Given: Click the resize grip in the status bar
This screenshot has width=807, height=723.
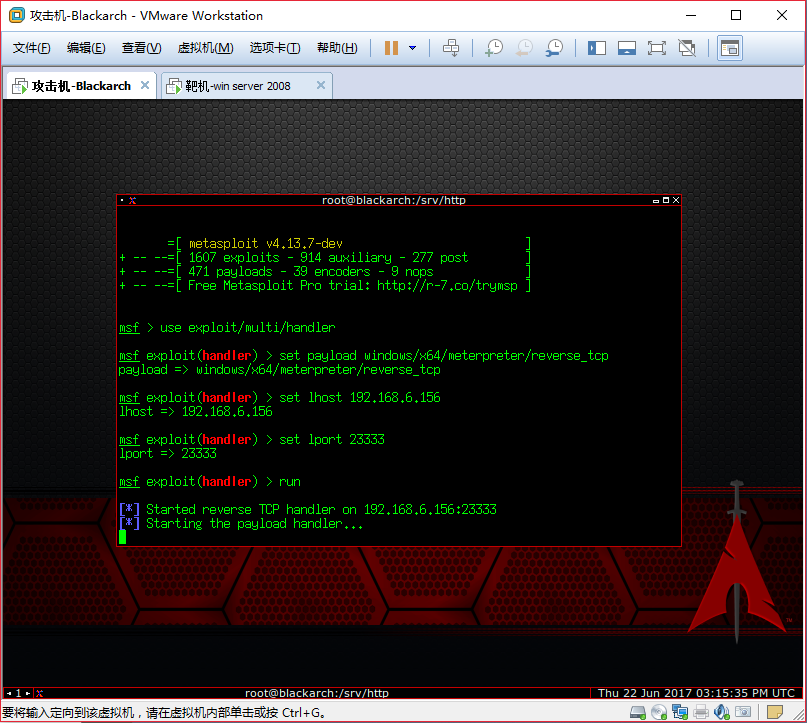Looking at the screenshot, I should [x=799, y=715].
